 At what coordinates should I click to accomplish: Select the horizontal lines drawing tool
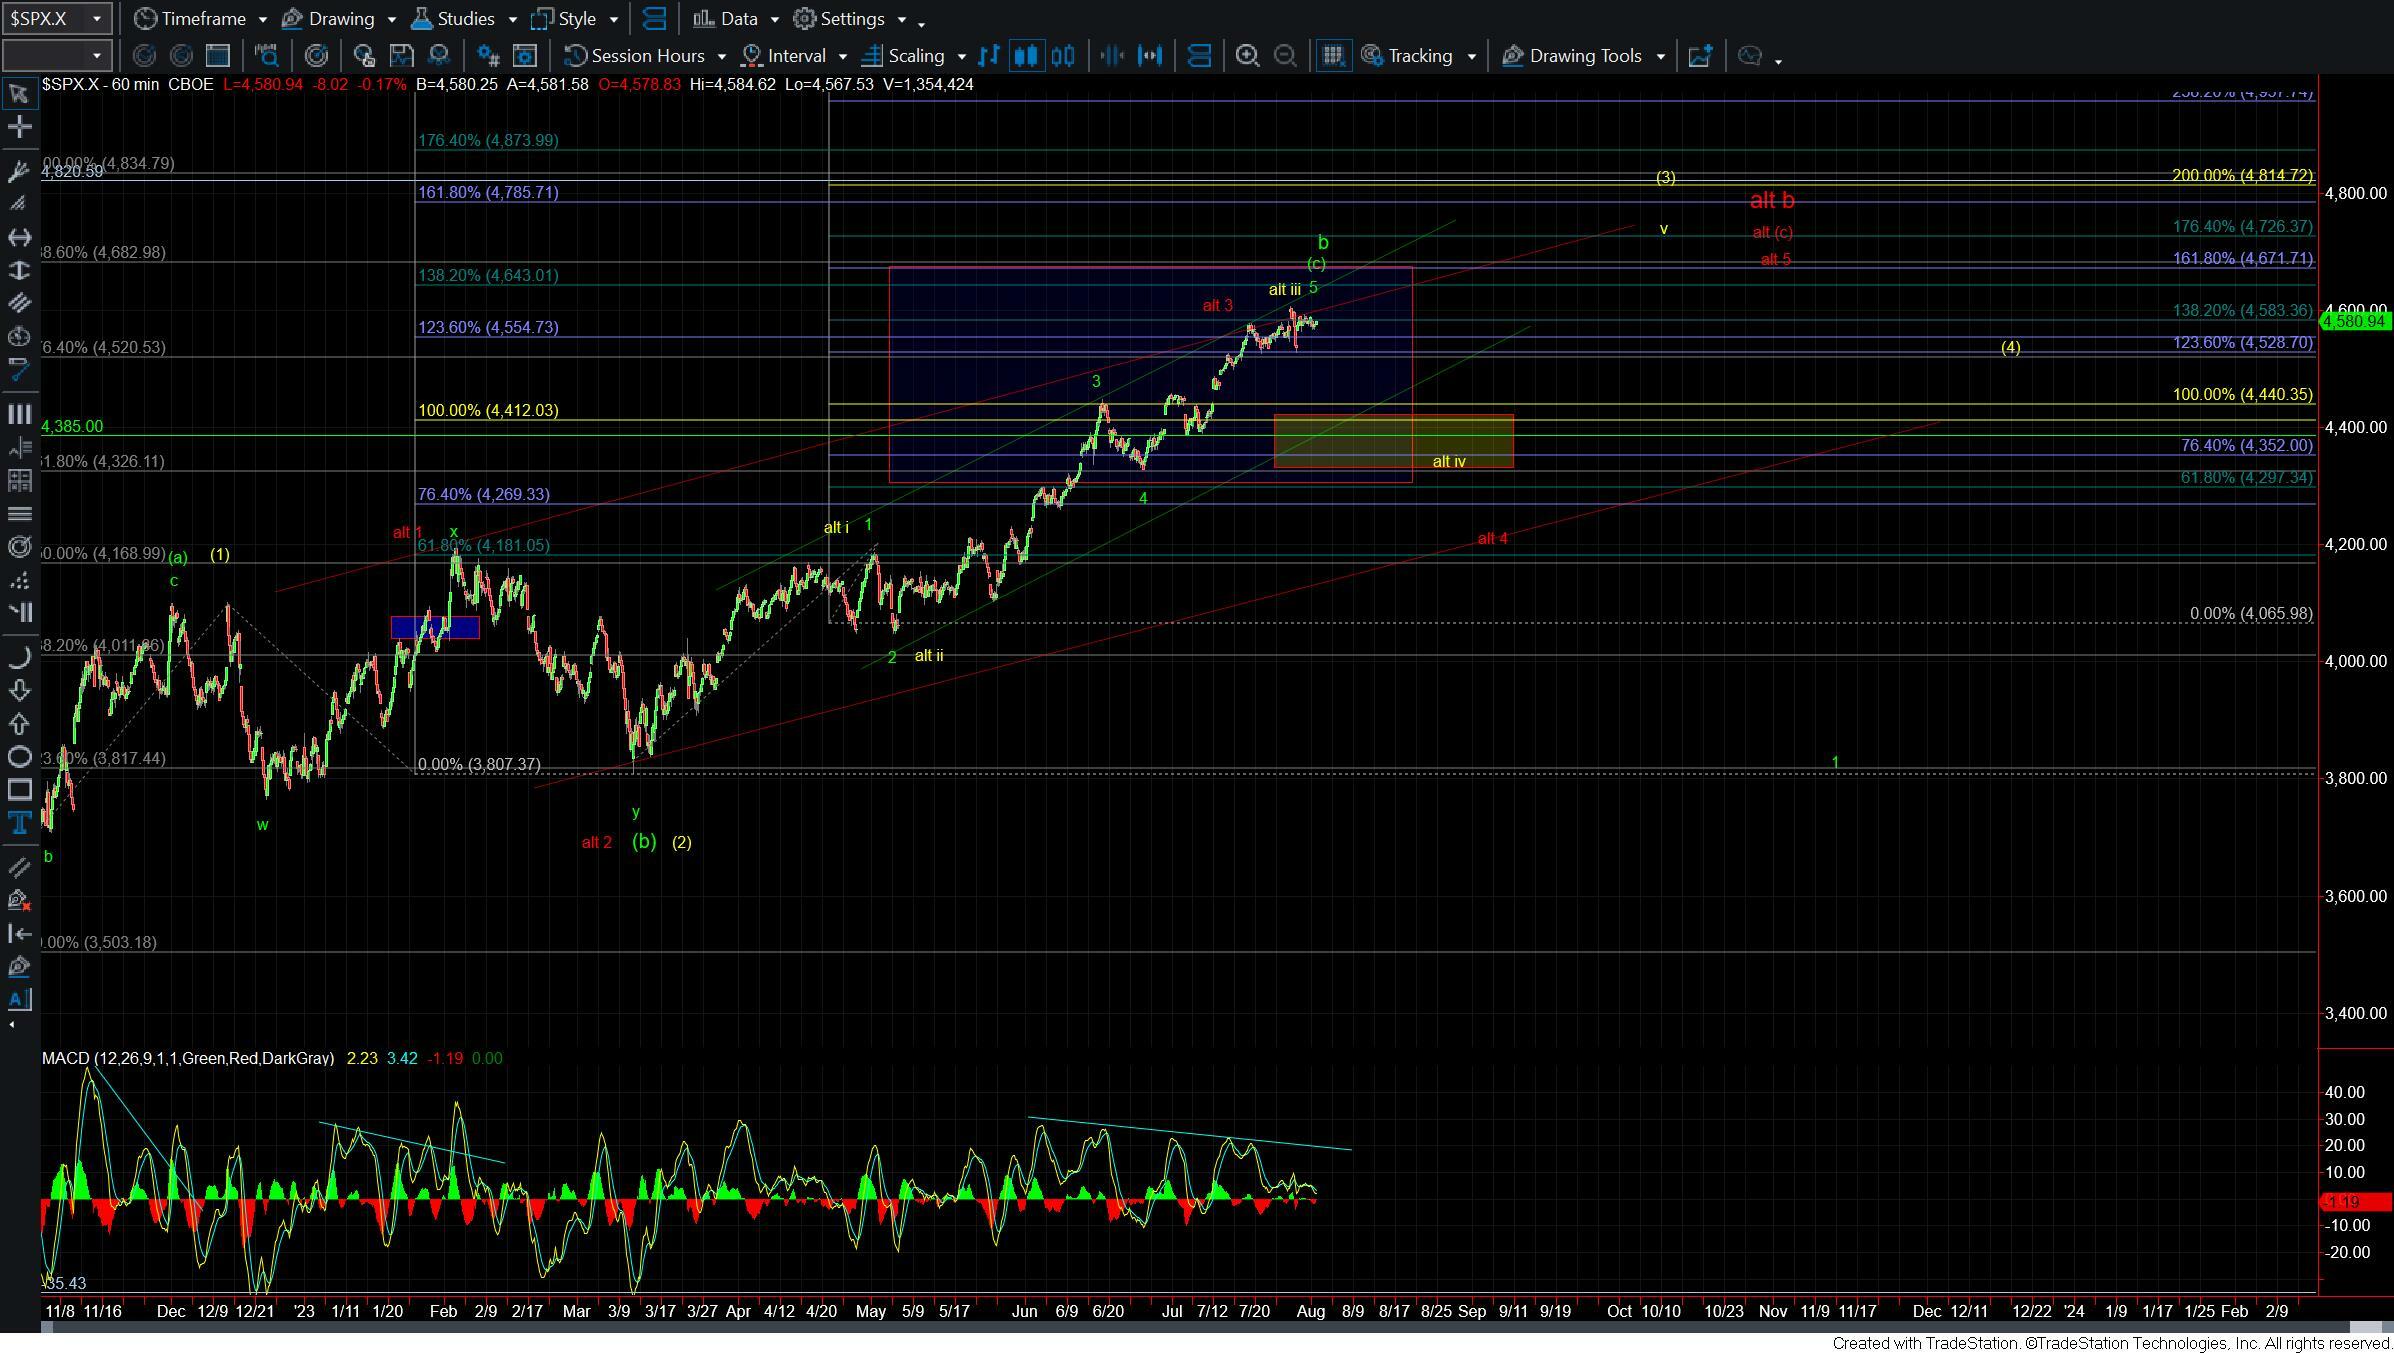tap(19, 514)
